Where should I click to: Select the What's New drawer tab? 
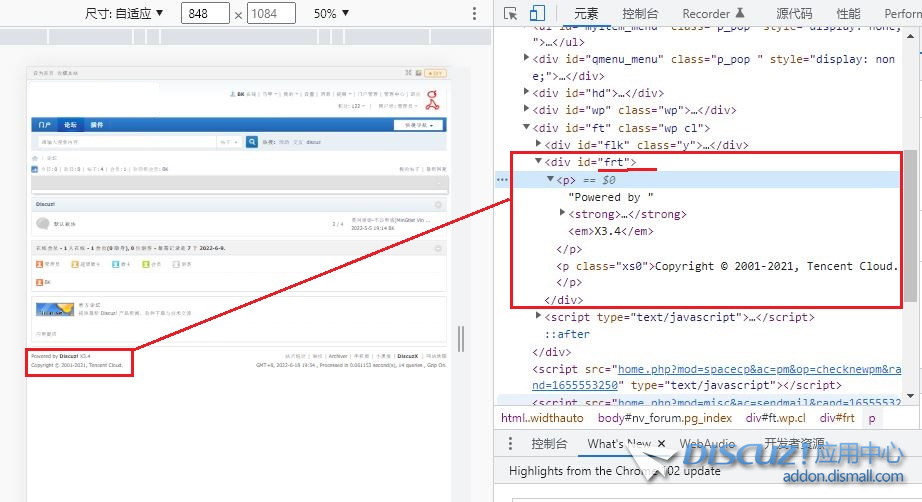click(619, 444)
